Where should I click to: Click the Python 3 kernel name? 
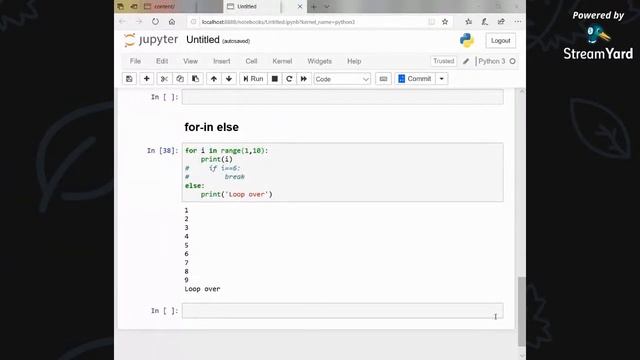[491, 61]
